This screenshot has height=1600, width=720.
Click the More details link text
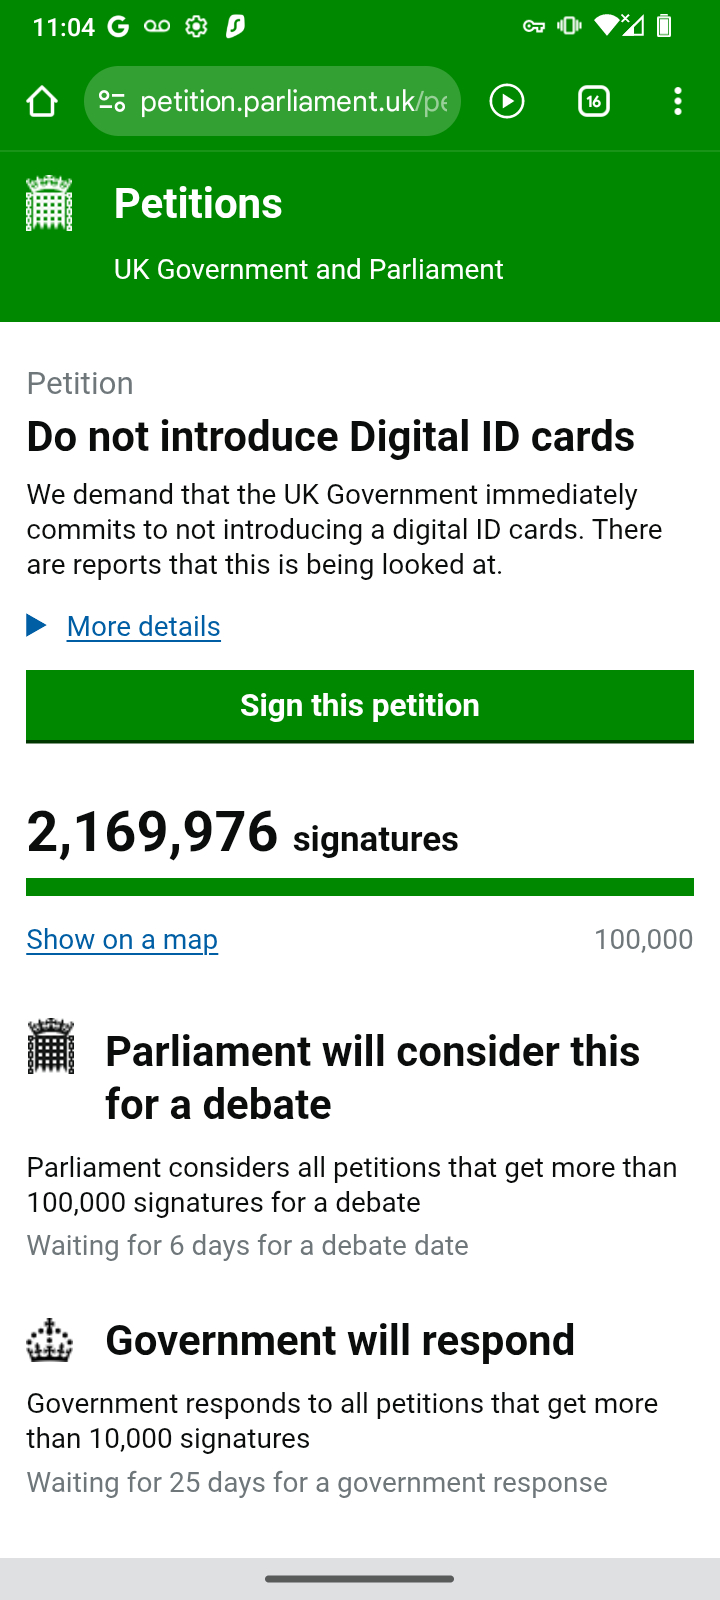click(144, 627)
